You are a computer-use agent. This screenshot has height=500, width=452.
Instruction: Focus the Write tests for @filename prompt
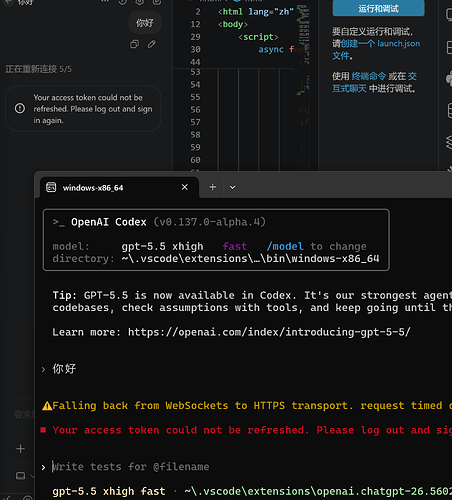tap(131, 467)
